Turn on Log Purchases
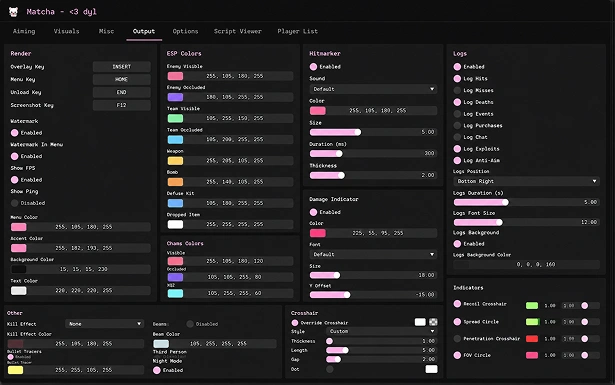The image size is (615, 385). [457, 125]
